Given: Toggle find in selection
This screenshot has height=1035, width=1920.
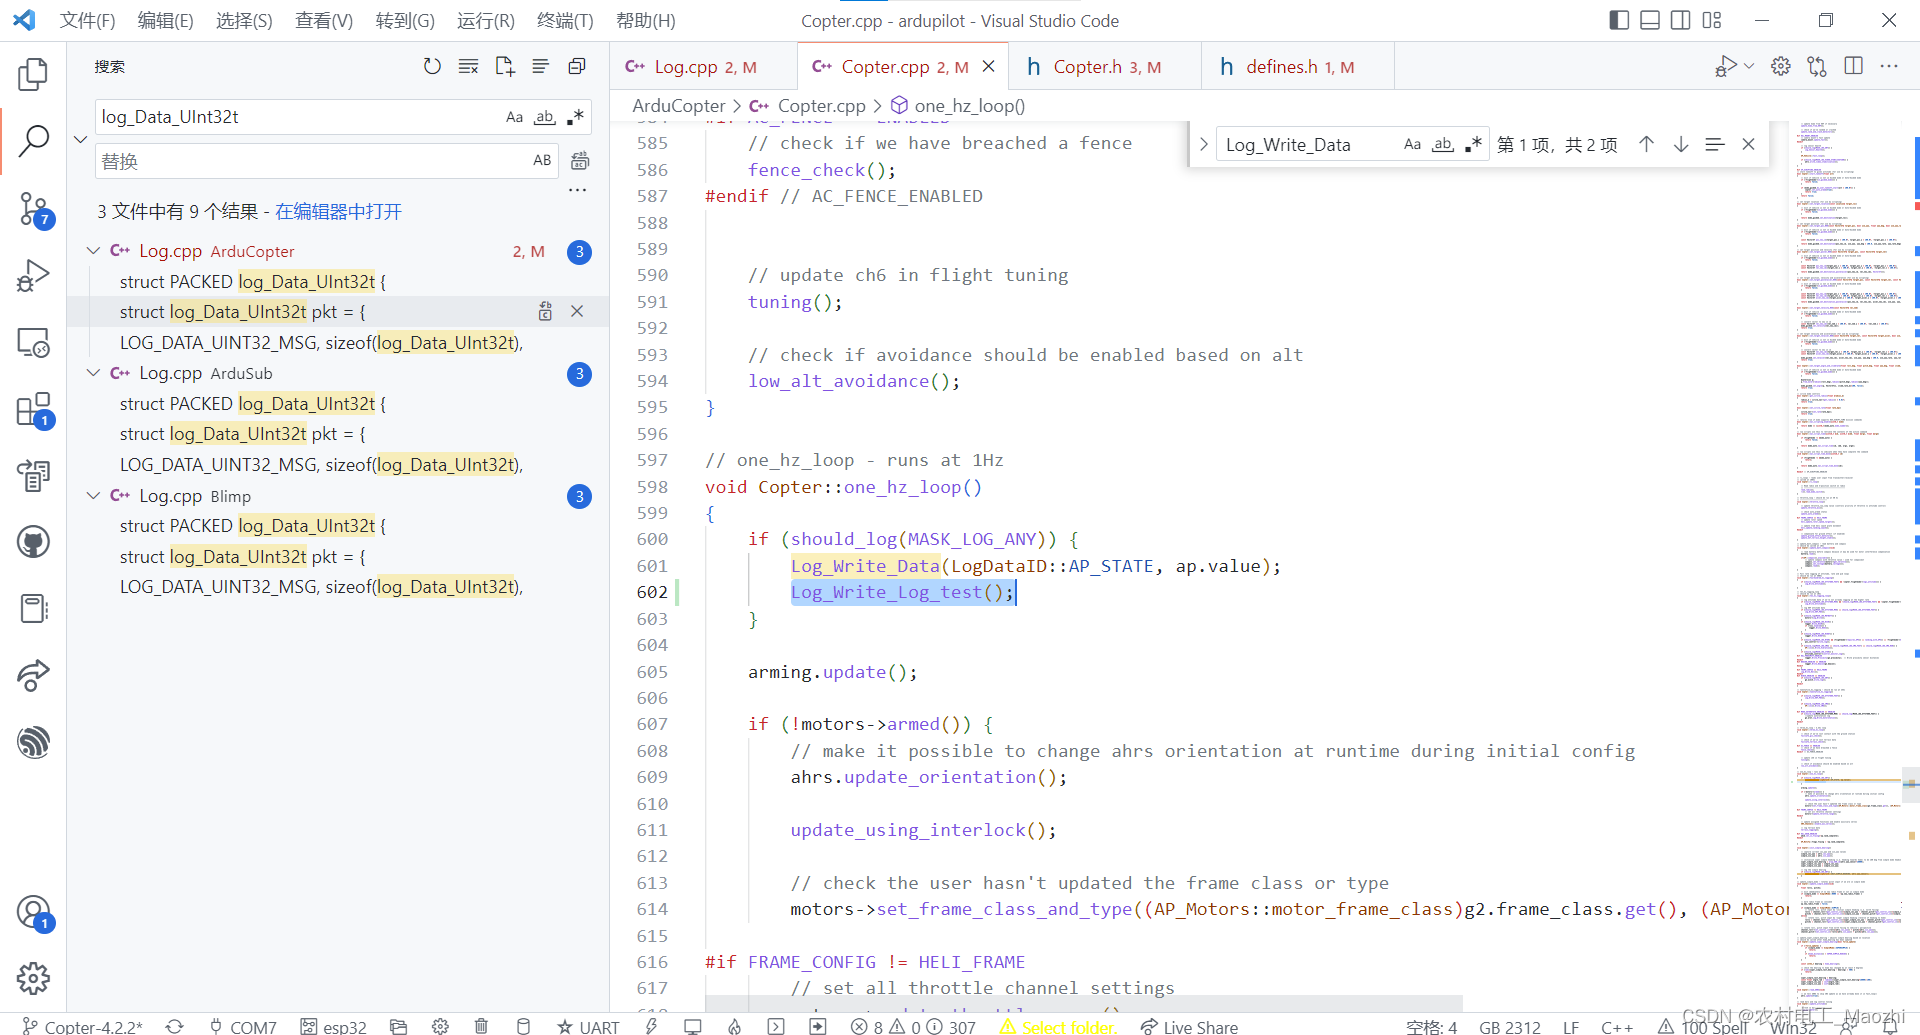Looking at the screenshot, I should (1715, 144).
